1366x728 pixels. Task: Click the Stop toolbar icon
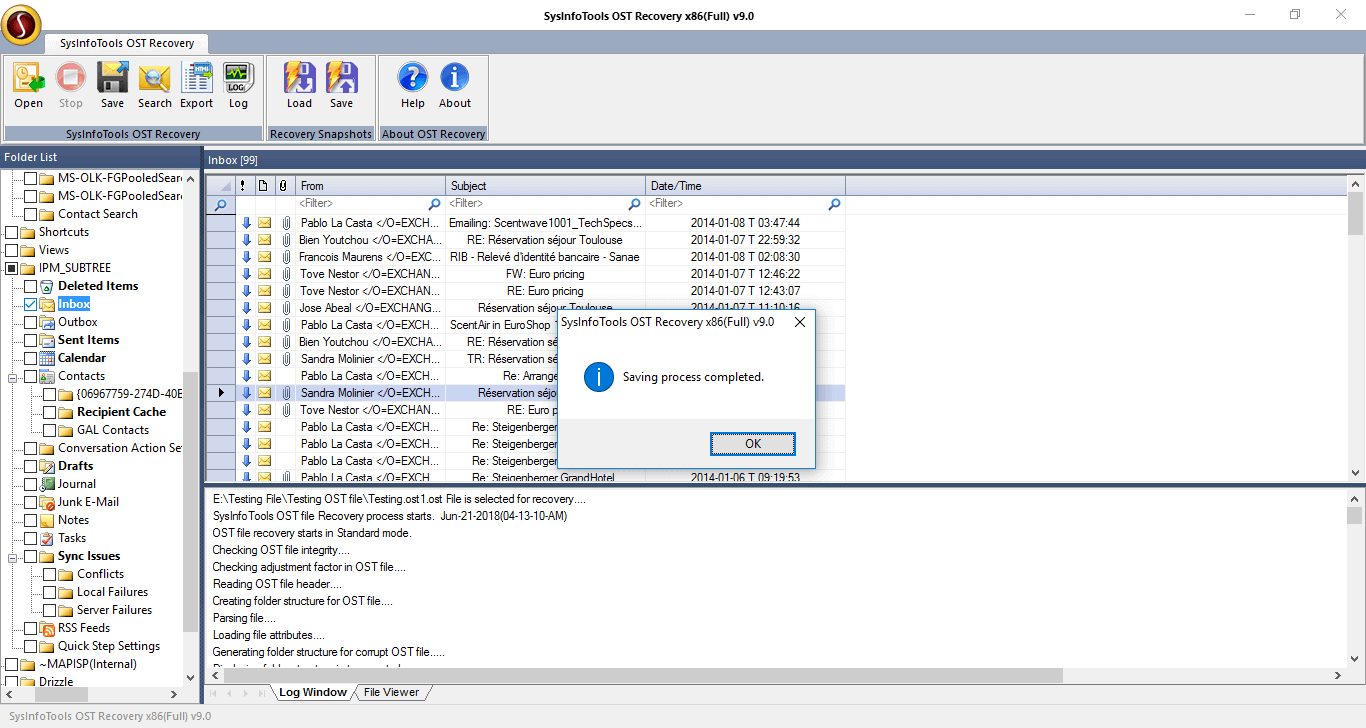coord(71,85)
